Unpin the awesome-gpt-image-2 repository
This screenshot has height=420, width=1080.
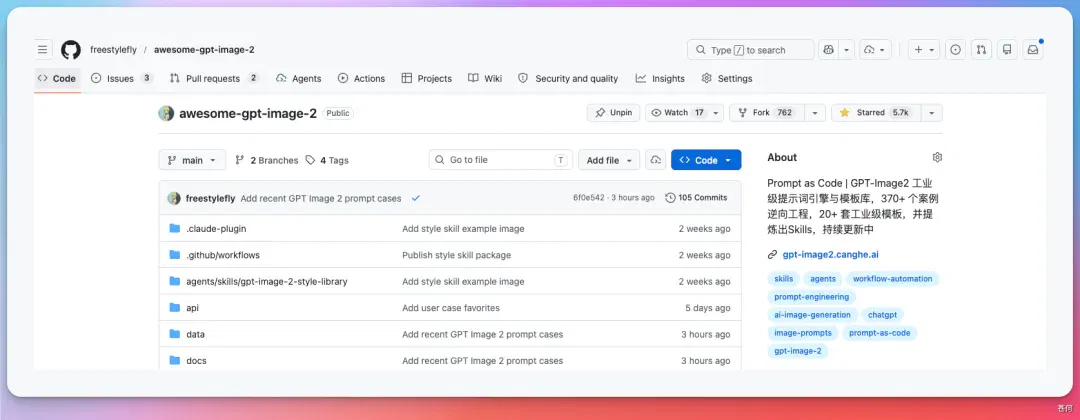coord(614,113)
